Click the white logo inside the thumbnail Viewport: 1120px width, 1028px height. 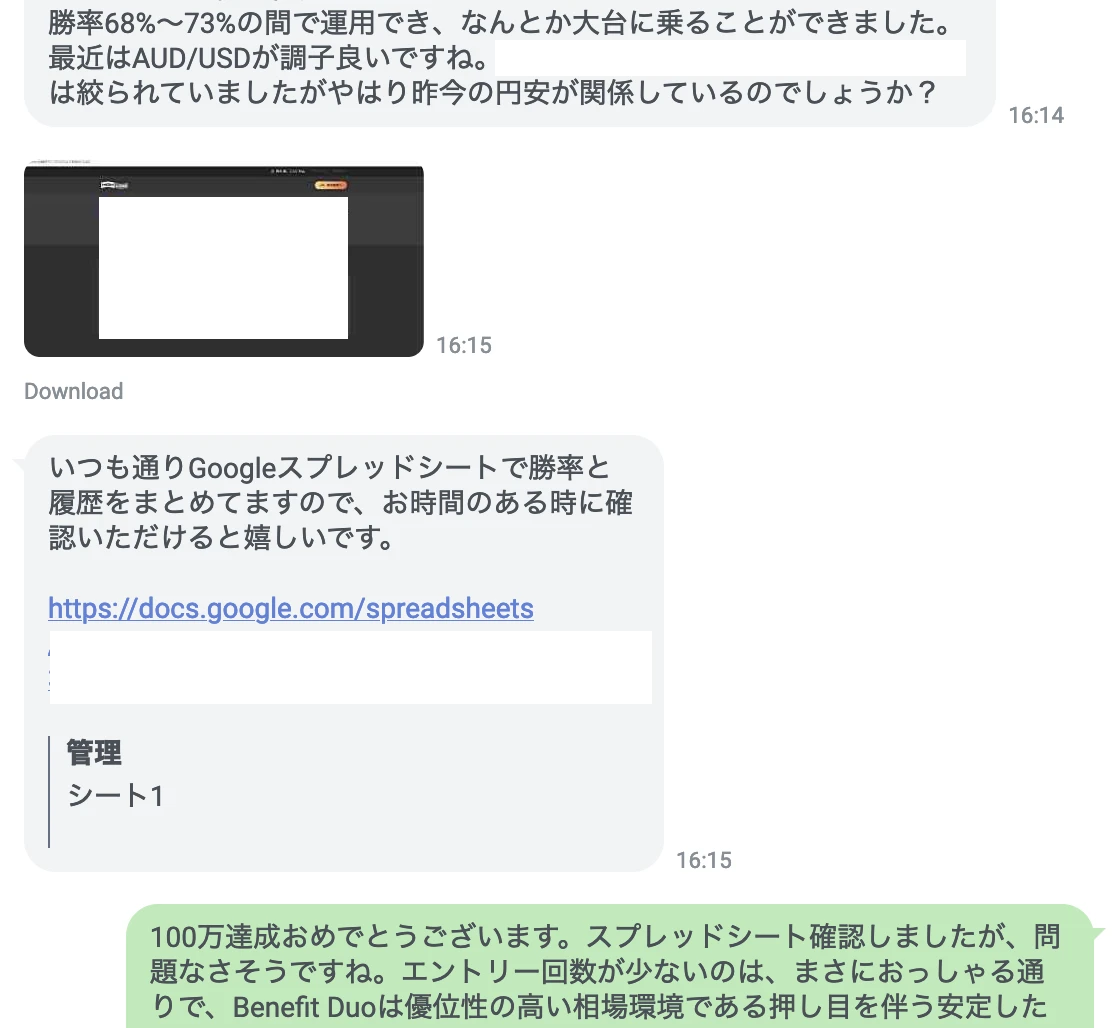(x=114, y=185)
